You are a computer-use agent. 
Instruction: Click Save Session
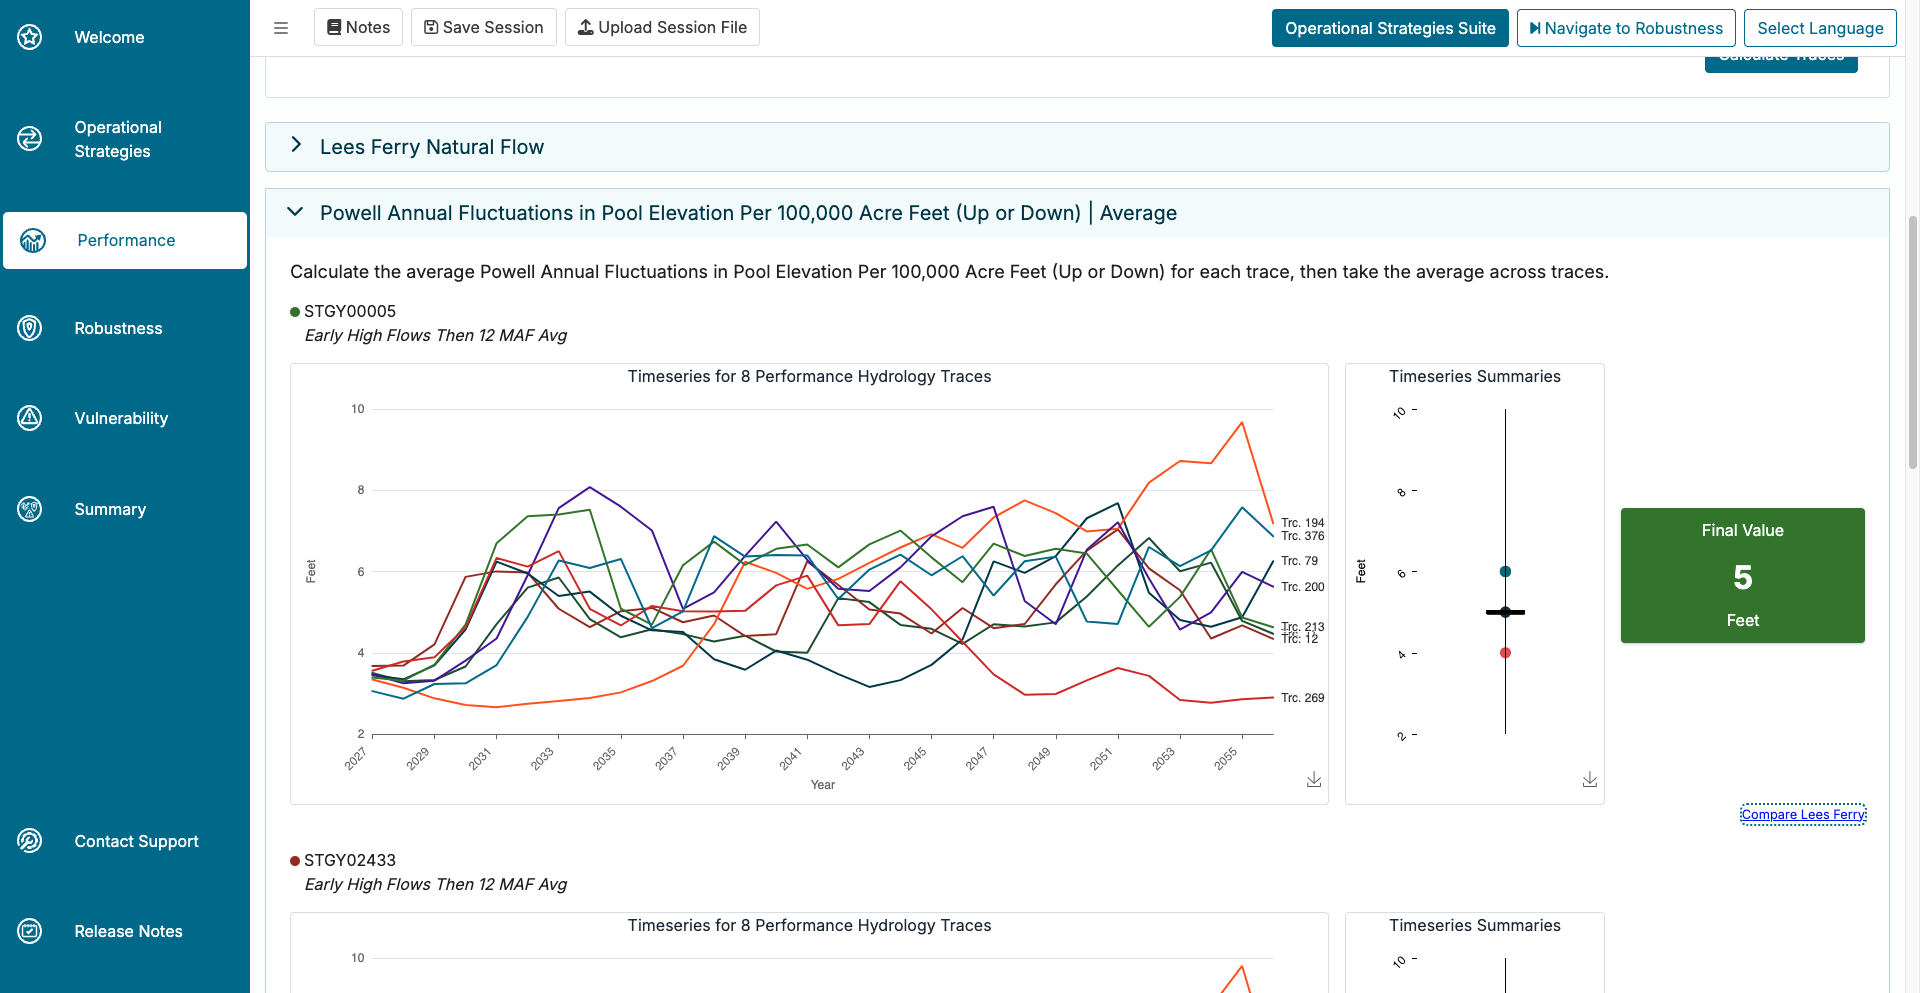[484, 27]
